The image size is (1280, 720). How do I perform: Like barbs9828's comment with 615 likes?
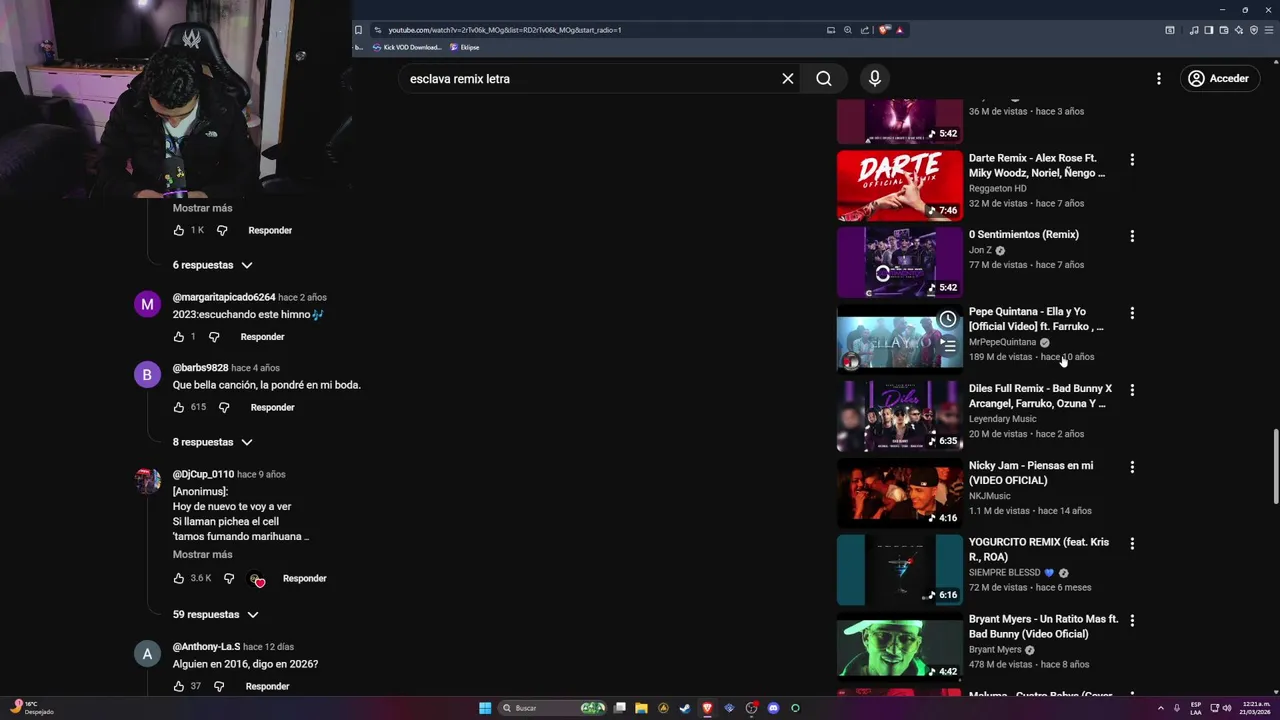(x=179, y=407)
